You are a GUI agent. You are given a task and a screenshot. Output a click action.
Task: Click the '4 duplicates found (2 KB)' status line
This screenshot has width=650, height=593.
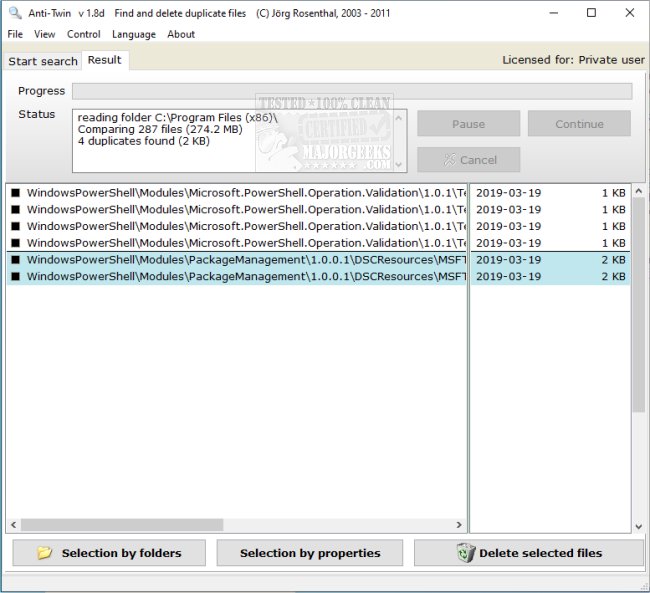point(143,141)
